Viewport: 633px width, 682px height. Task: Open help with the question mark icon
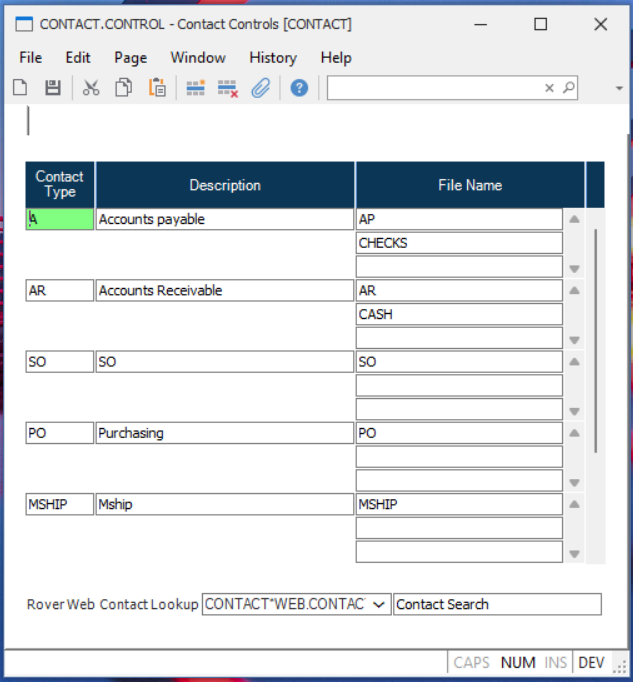tap(299, 88)
